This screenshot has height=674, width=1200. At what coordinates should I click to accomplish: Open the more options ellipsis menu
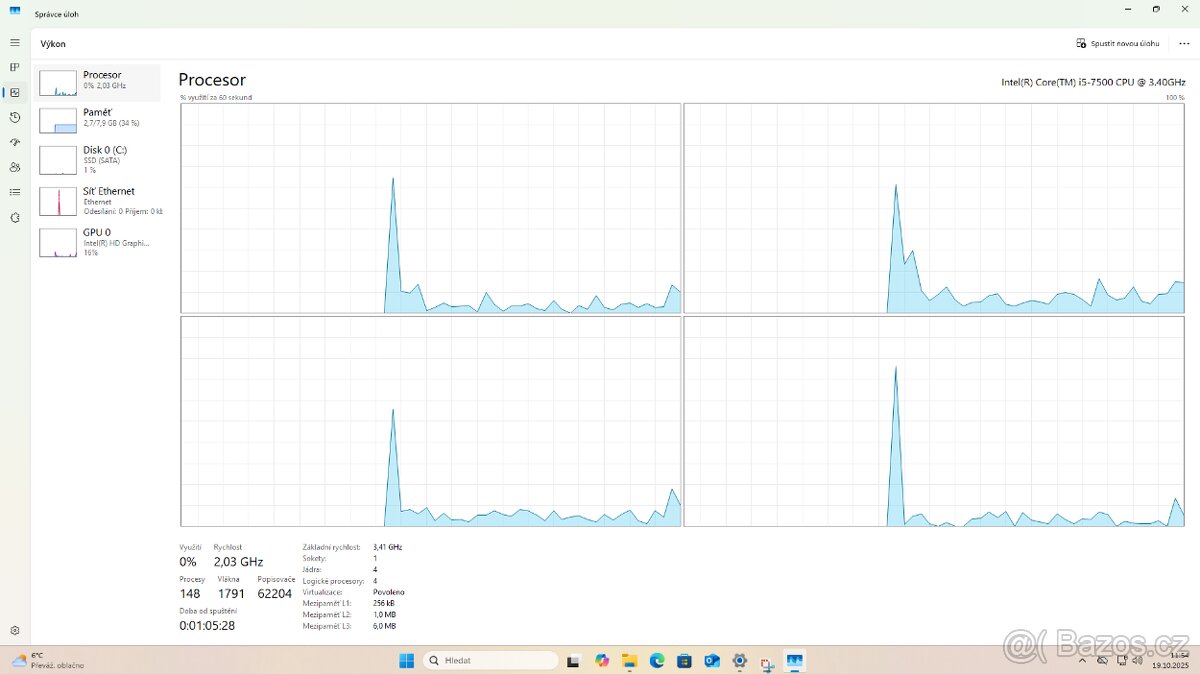1184,43
